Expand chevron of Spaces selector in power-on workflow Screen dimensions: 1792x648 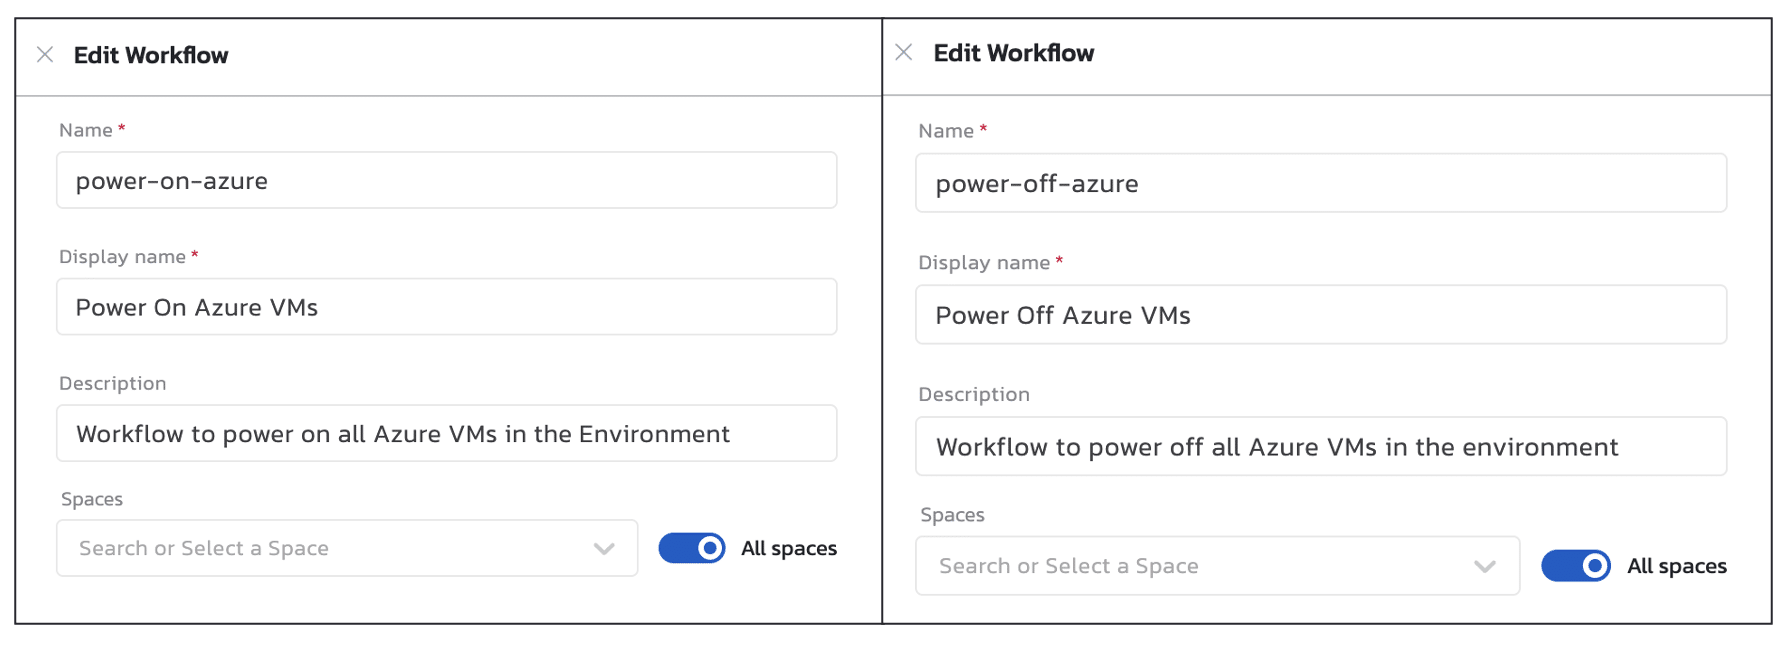[604, 548]
